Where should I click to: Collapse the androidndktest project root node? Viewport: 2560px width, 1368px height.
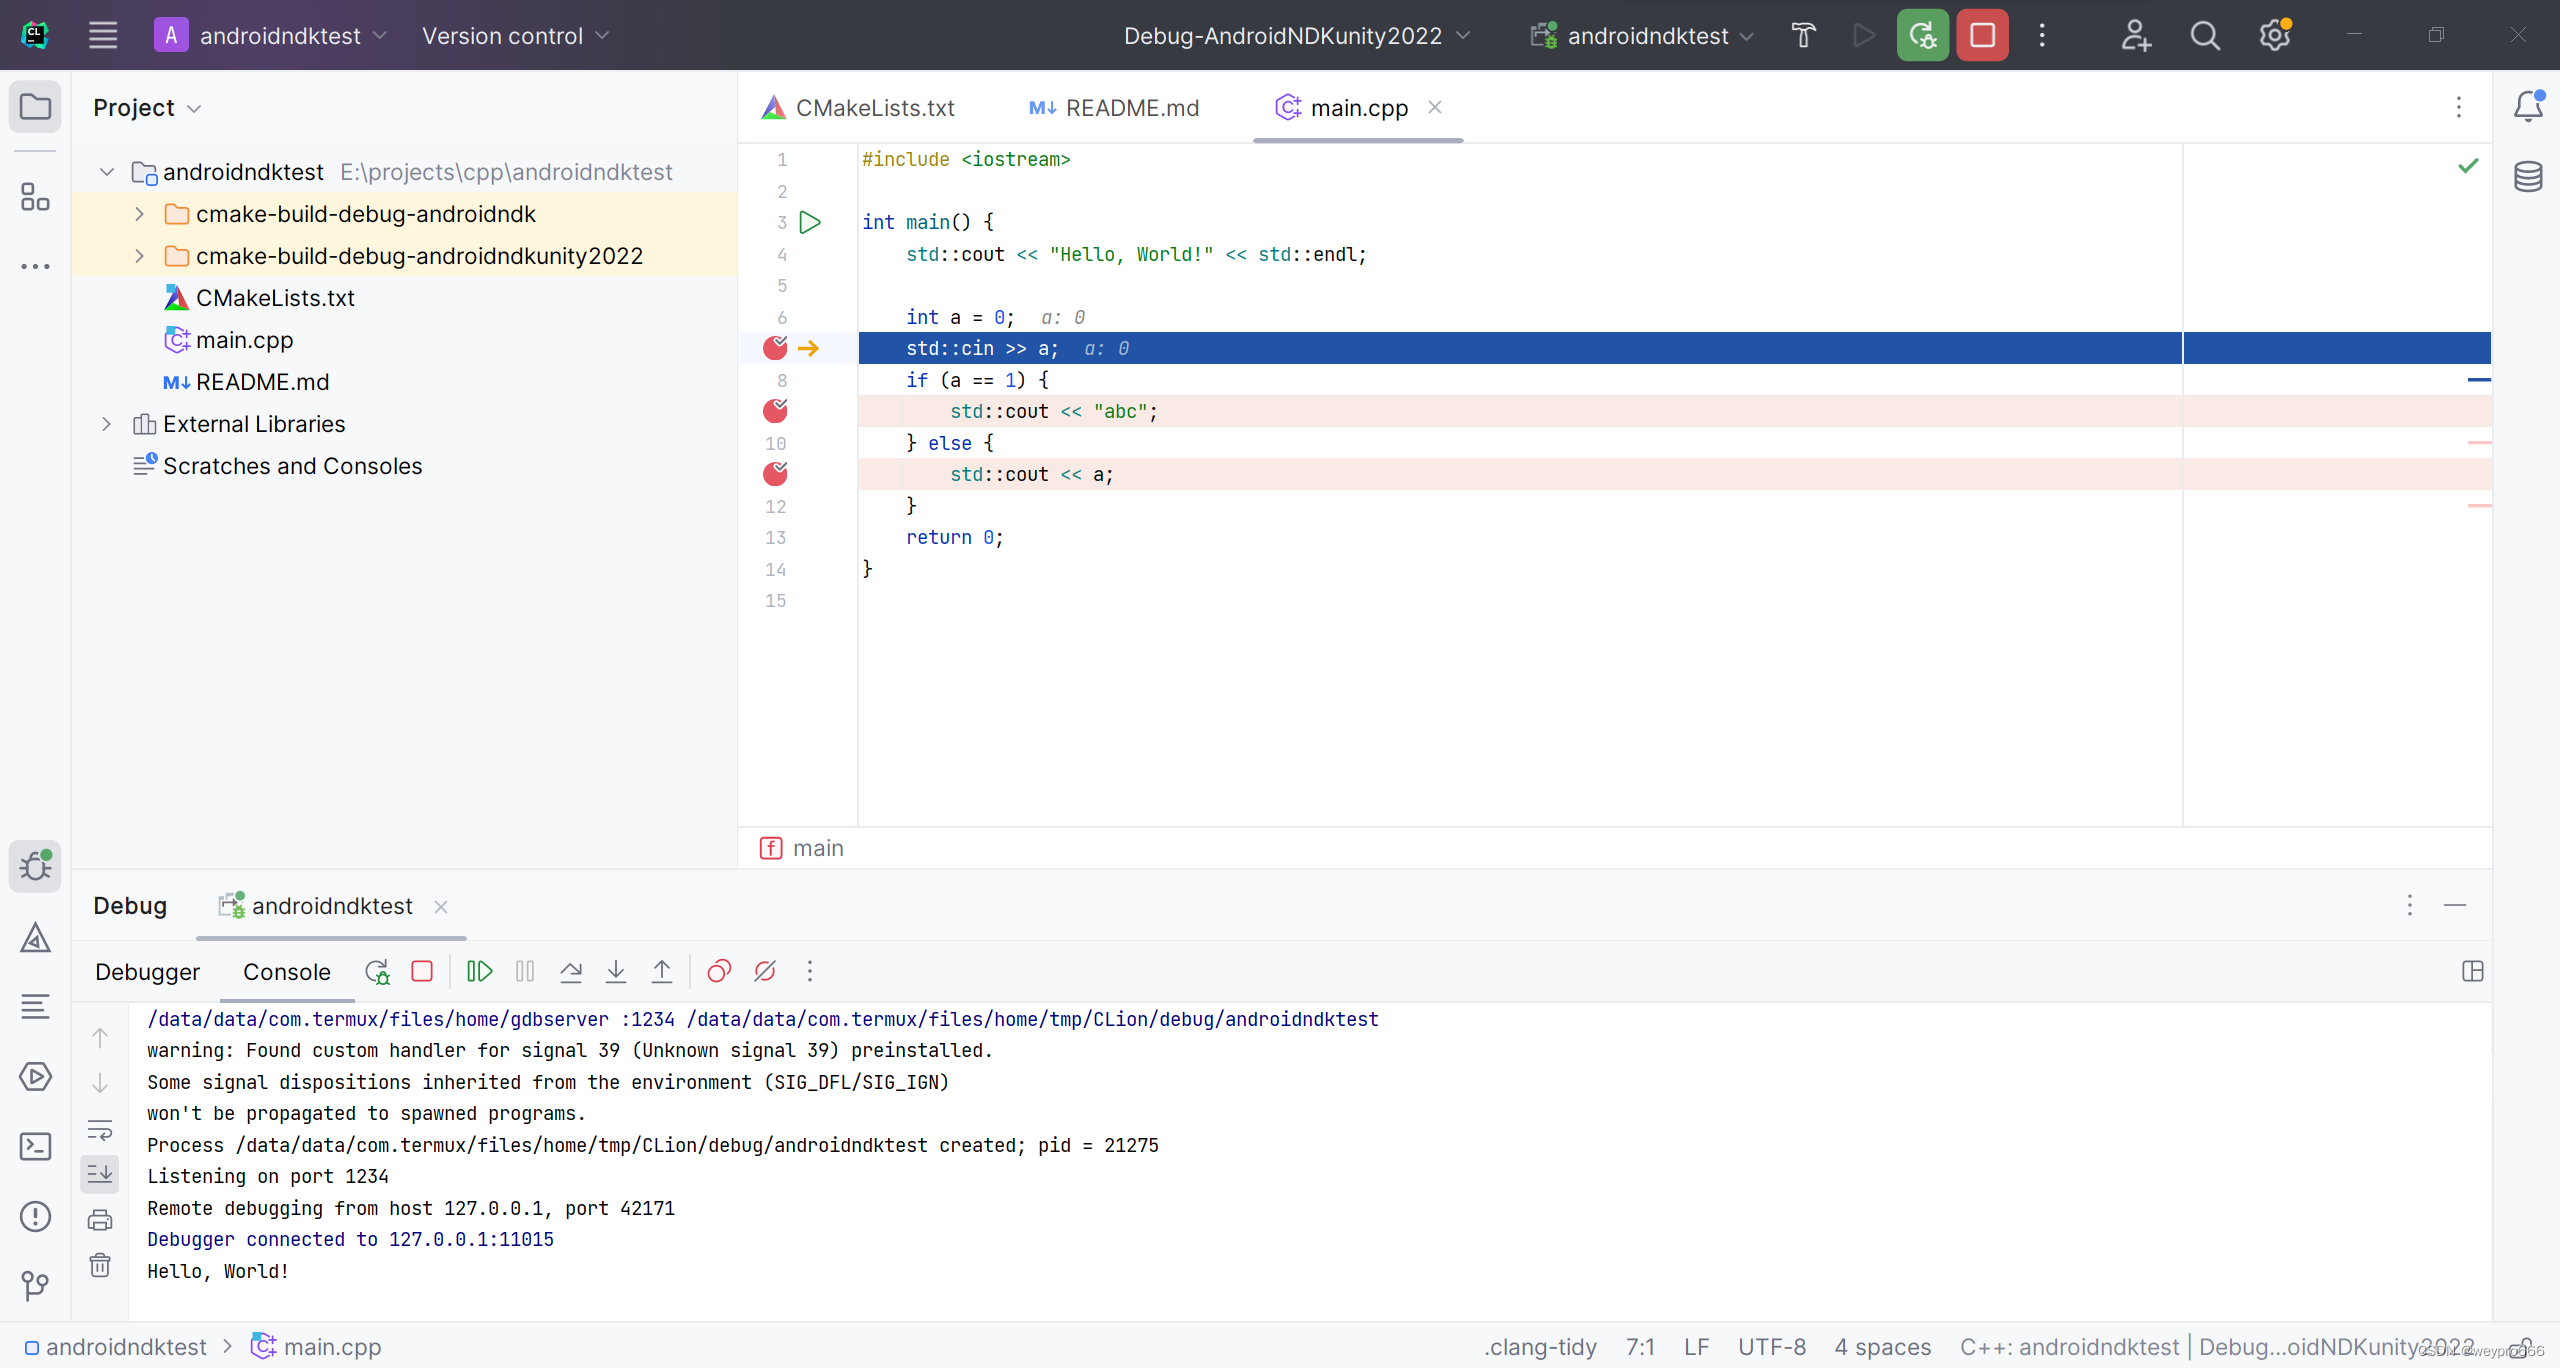coord(107,171)
